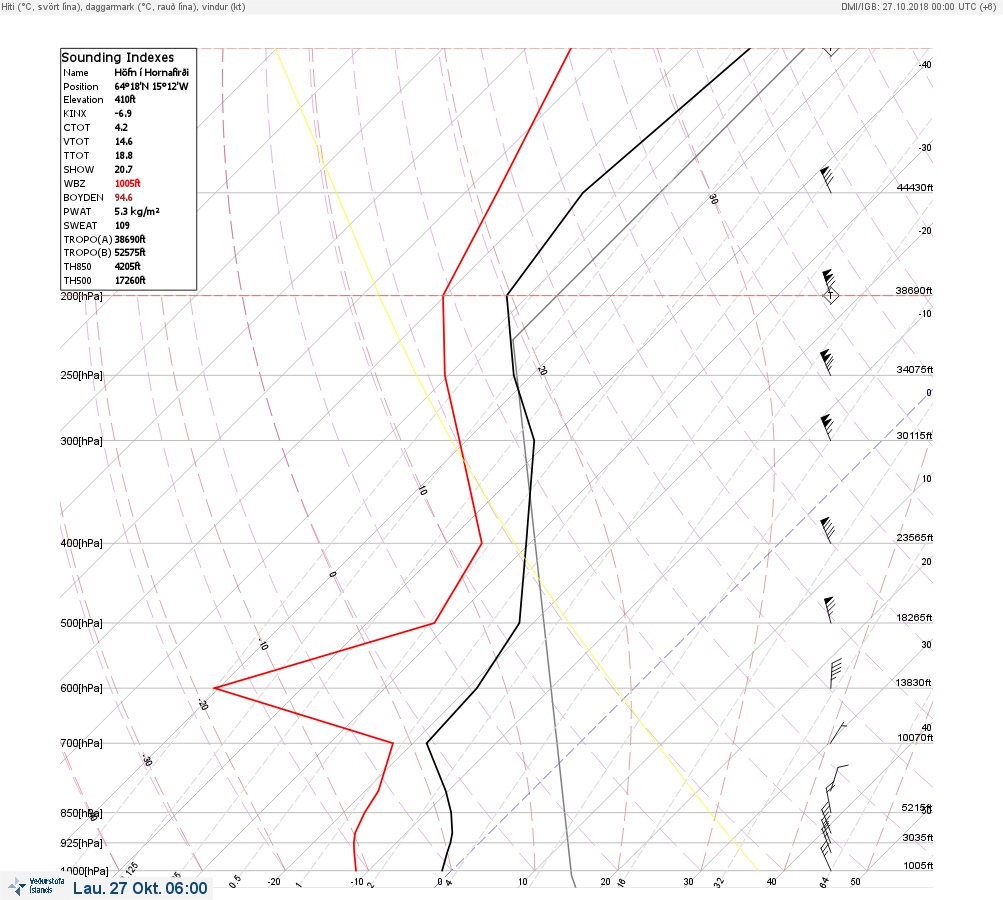
Task: Click the position value 64°18'N 15°12'W
Action: tap(152, 86)
